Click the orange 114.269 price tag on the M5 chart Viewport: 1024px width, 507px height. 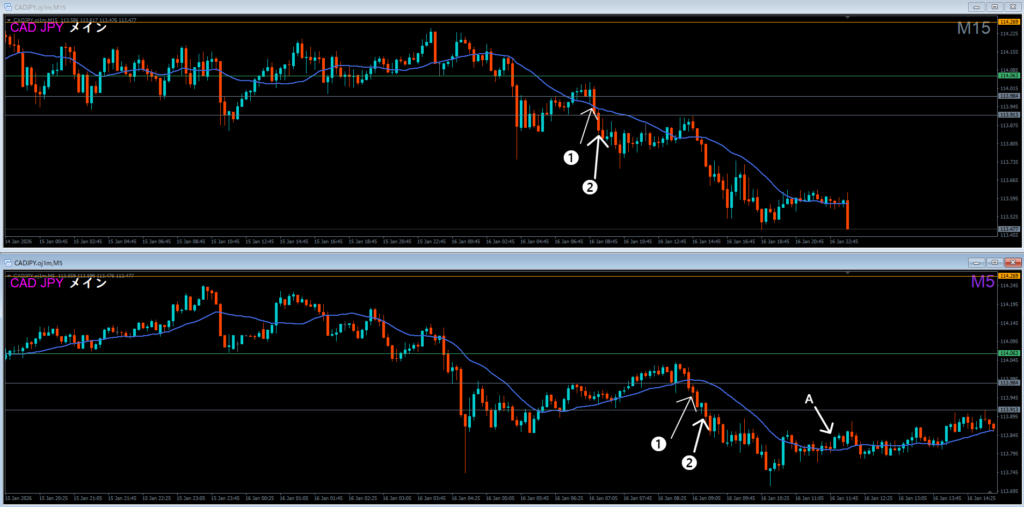coord(1009,277)
